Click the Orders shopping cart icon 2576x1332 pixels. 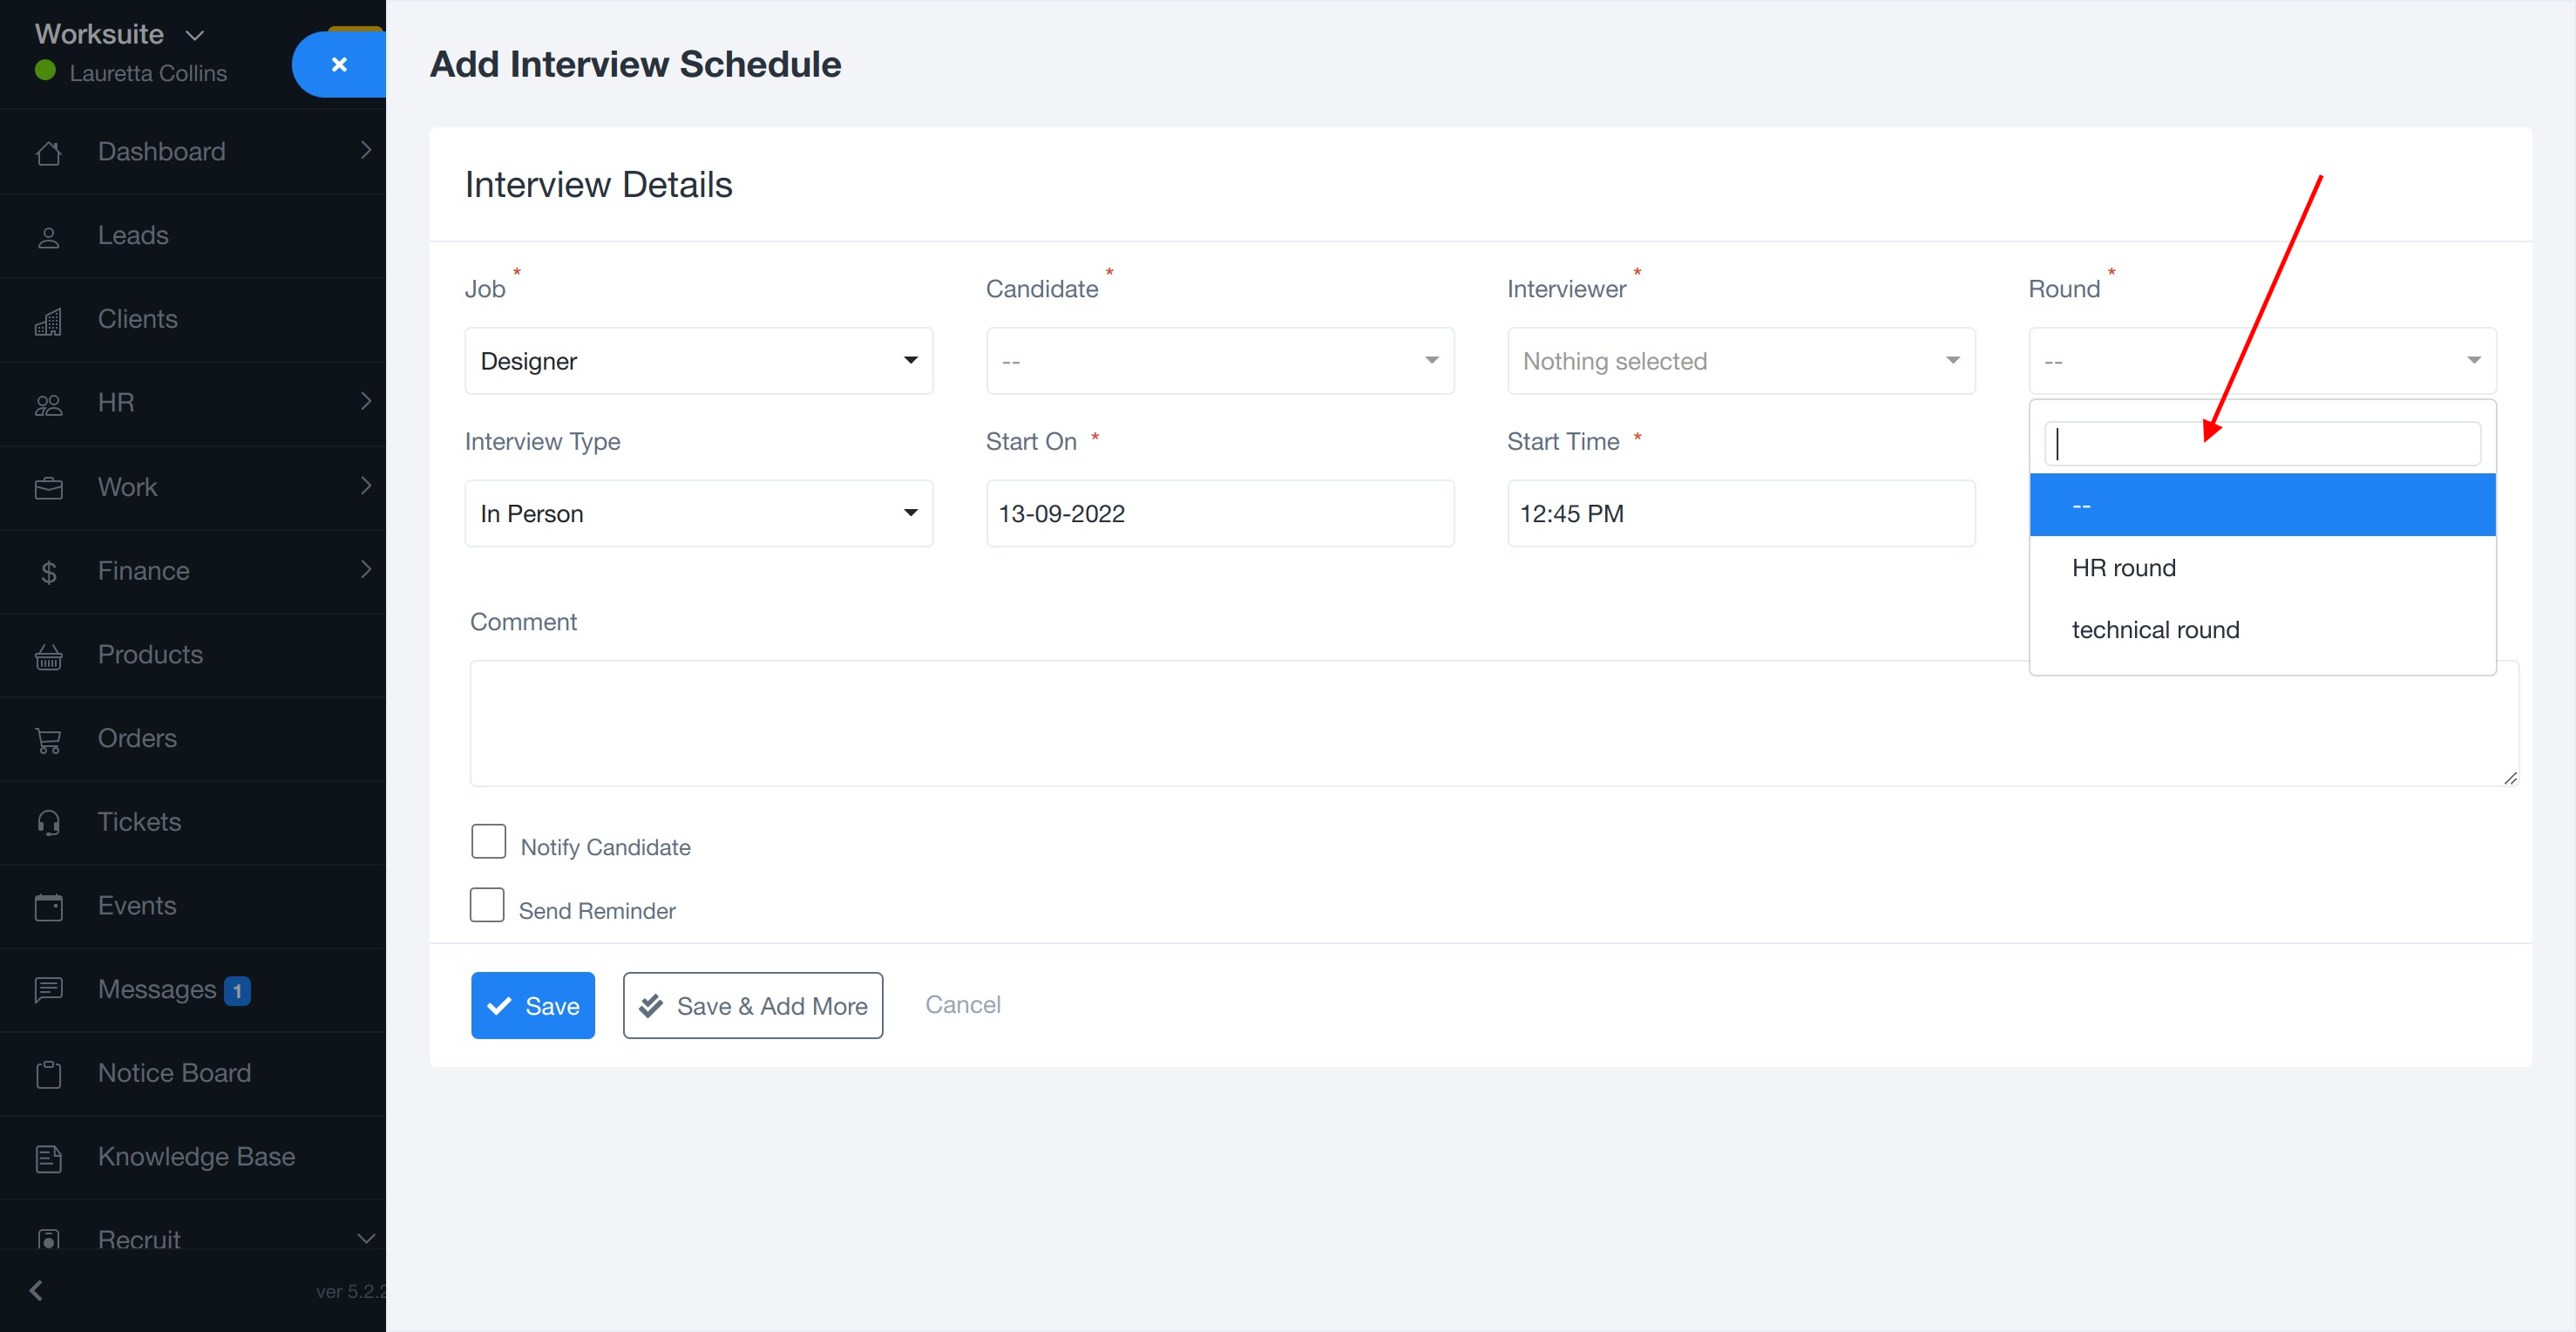[48, 740]
